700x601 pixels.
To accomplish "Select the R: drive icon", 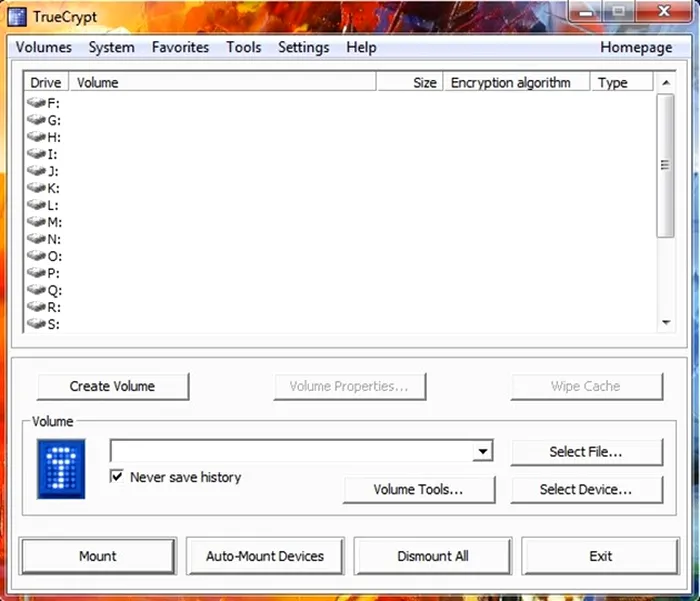I will click(x=36, y=307).
